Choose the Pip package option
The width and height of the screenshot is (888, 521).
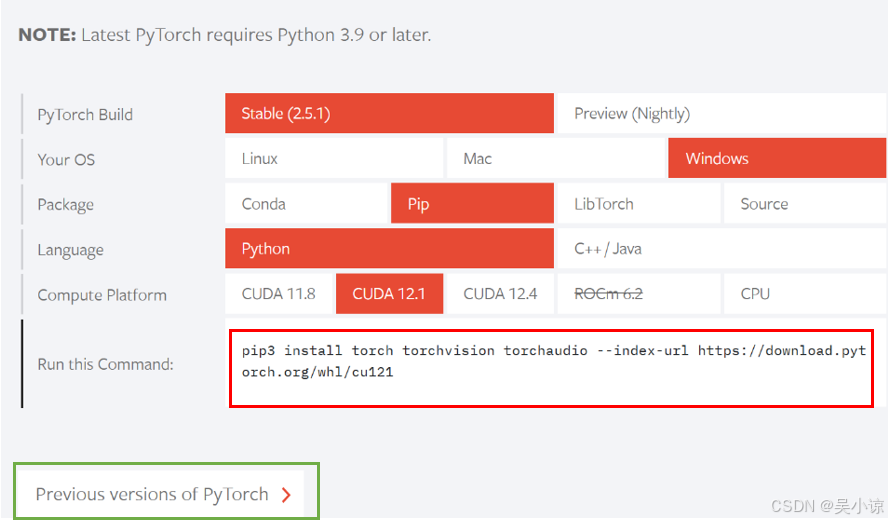coord(472,203)
